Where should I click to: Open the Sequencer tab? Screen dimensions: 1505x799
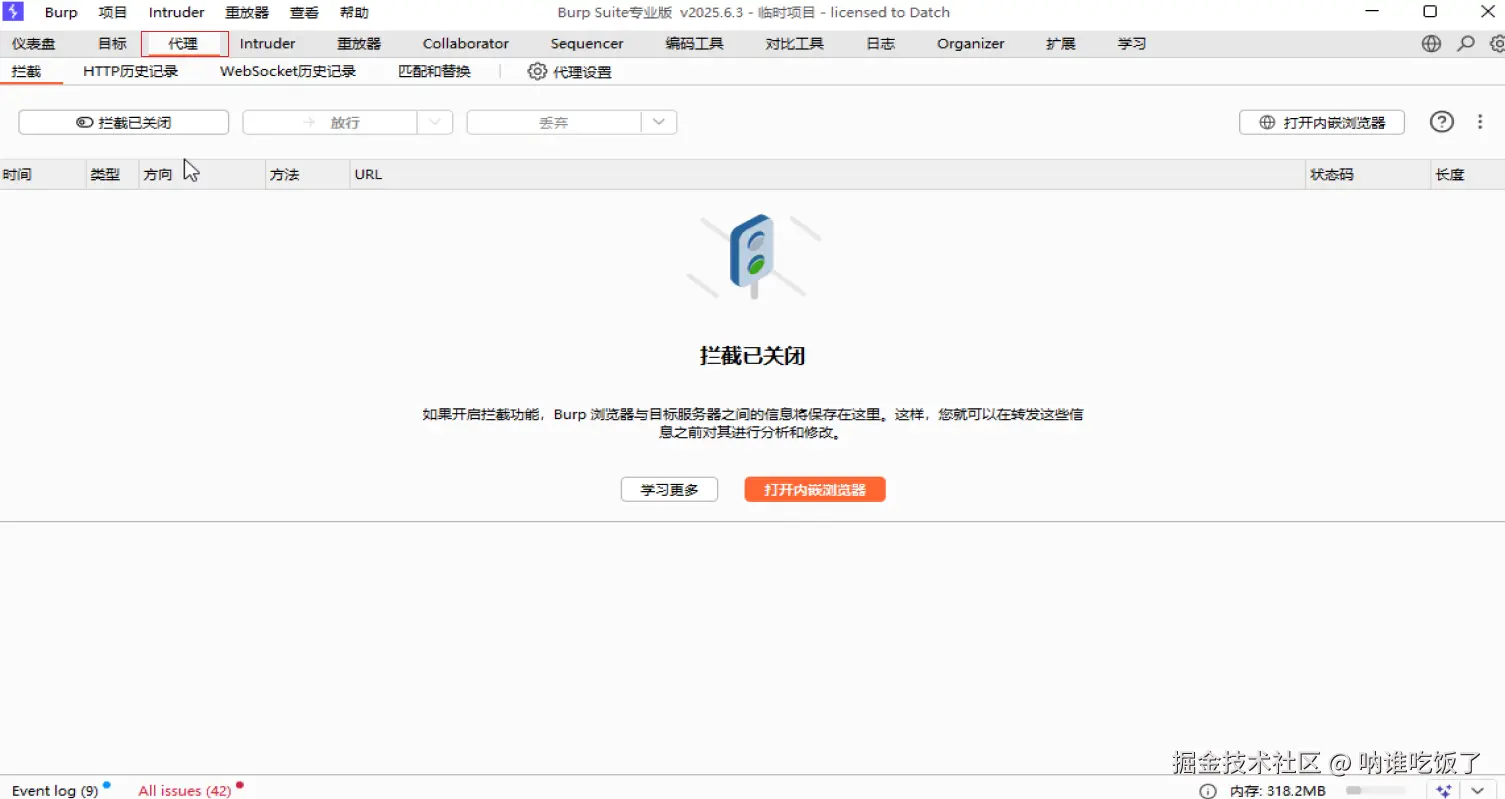pyautogui.click(x=587, y=44)
